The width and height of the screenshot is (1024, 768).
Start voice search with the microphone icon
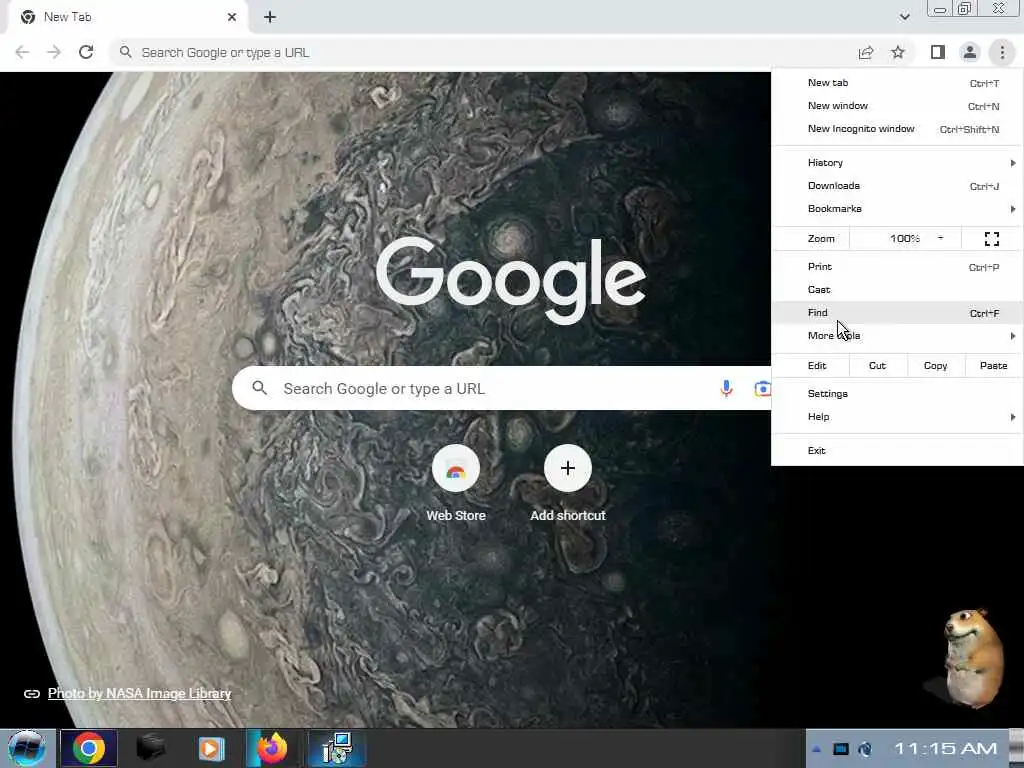(726, 389)
